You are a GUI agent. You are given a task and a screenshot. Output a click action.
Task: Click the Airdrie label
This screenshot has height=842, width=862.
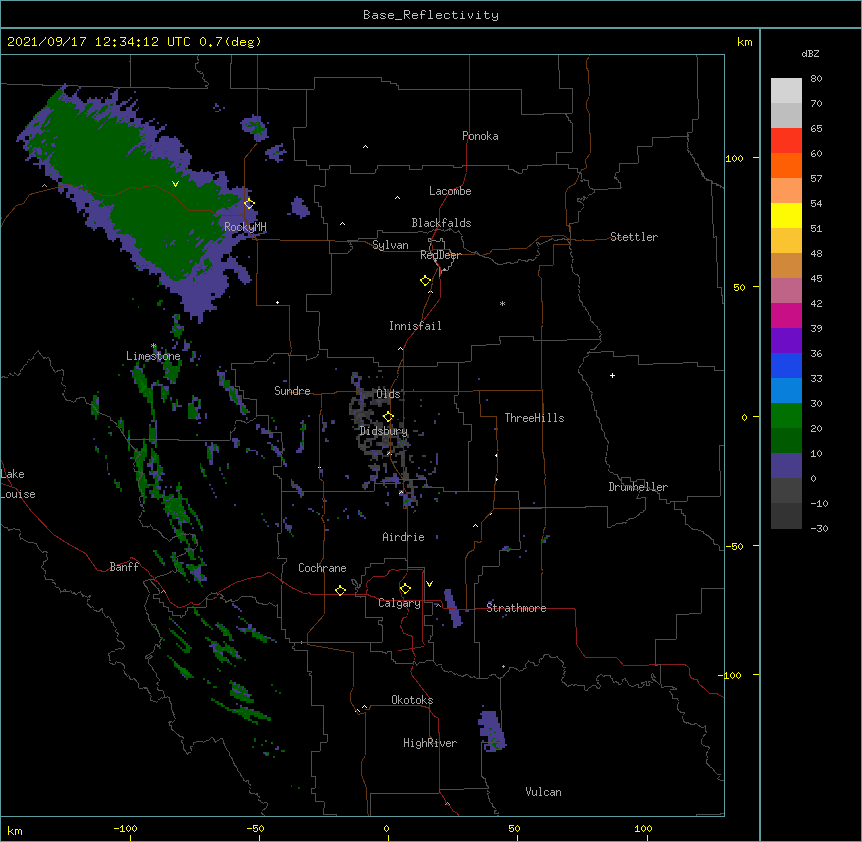click(404, 537)
